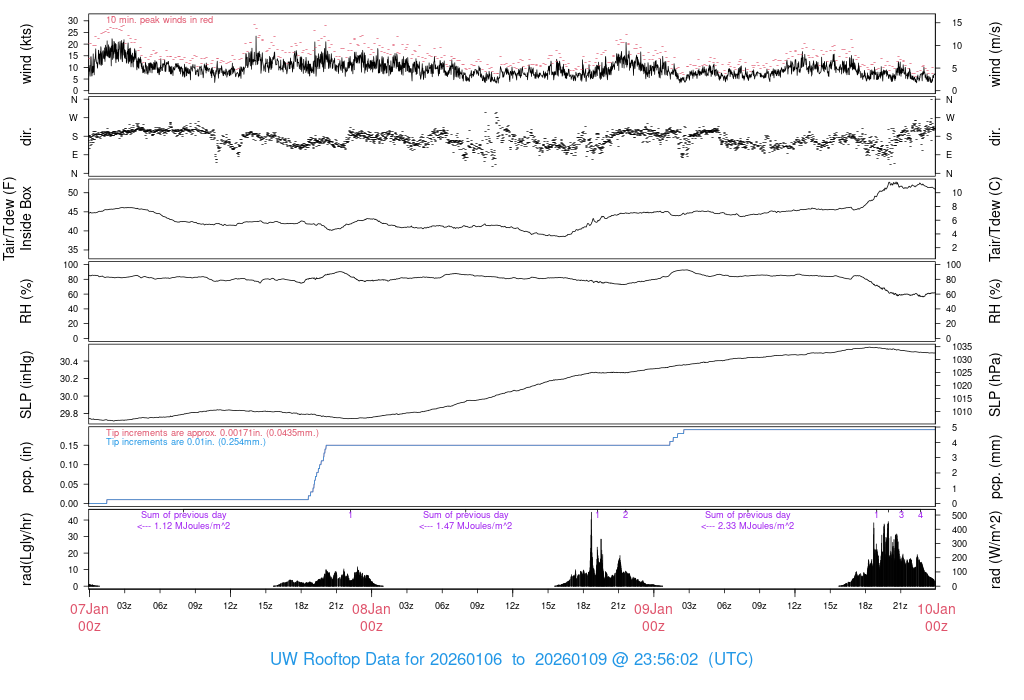This screenshot has width=1024, height=700.
Task: Click the right 'RH (%)' axis label
Action: click(995, 301)
